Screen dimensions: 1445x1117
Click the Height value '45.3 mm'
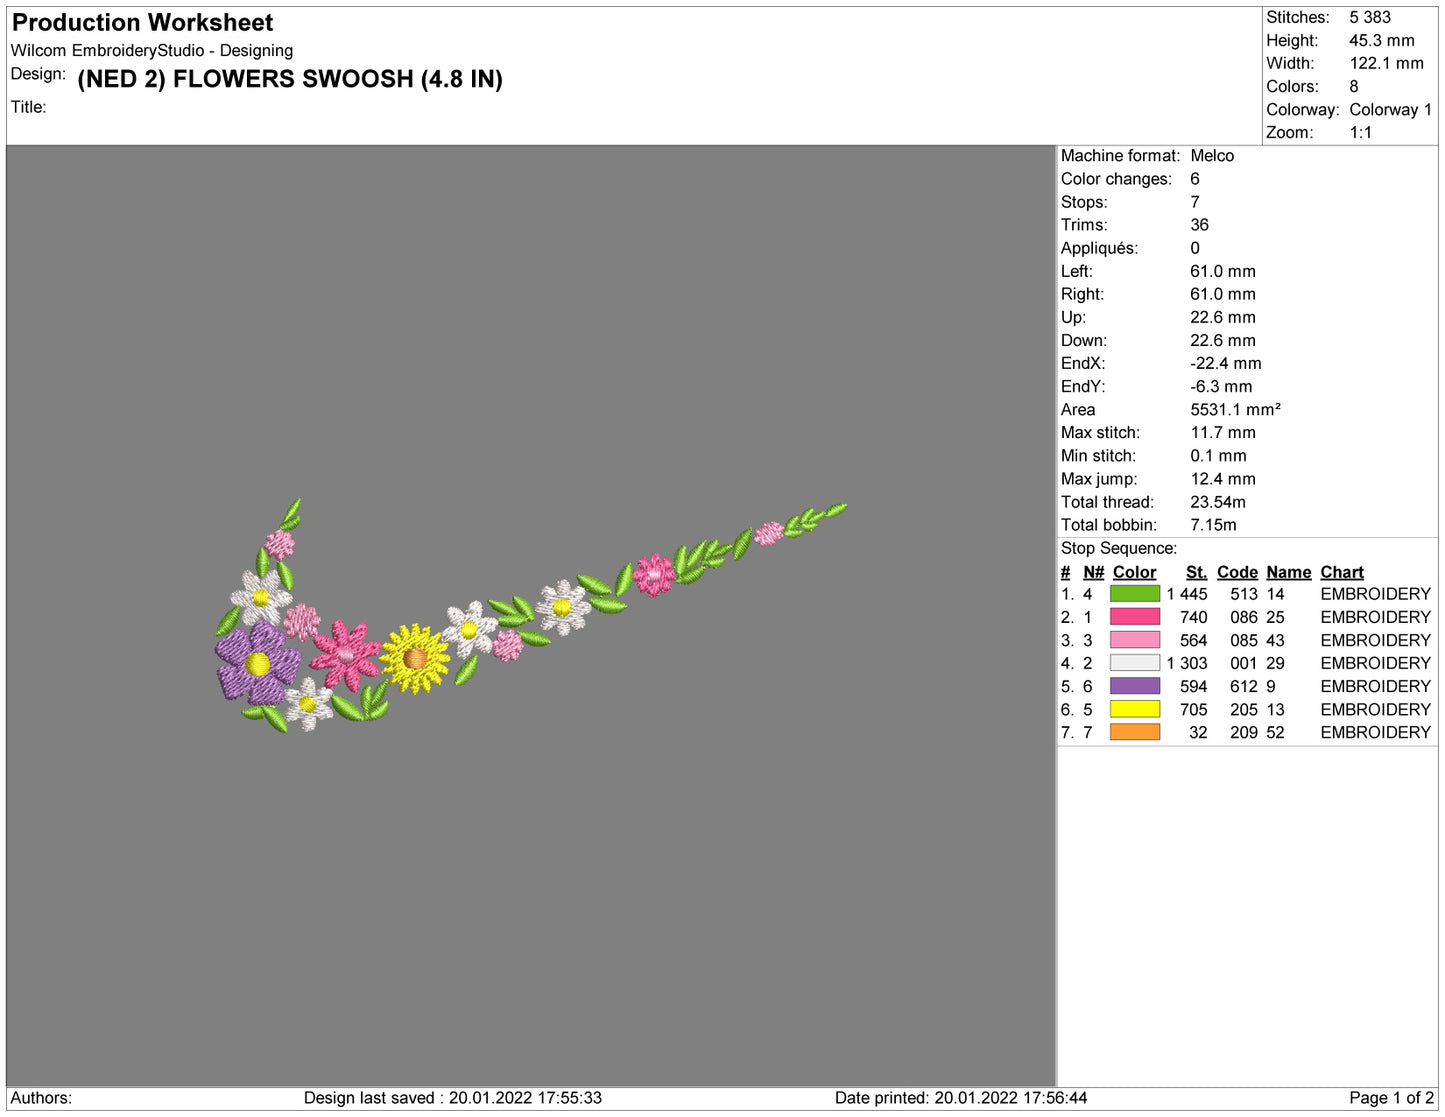1382,40
